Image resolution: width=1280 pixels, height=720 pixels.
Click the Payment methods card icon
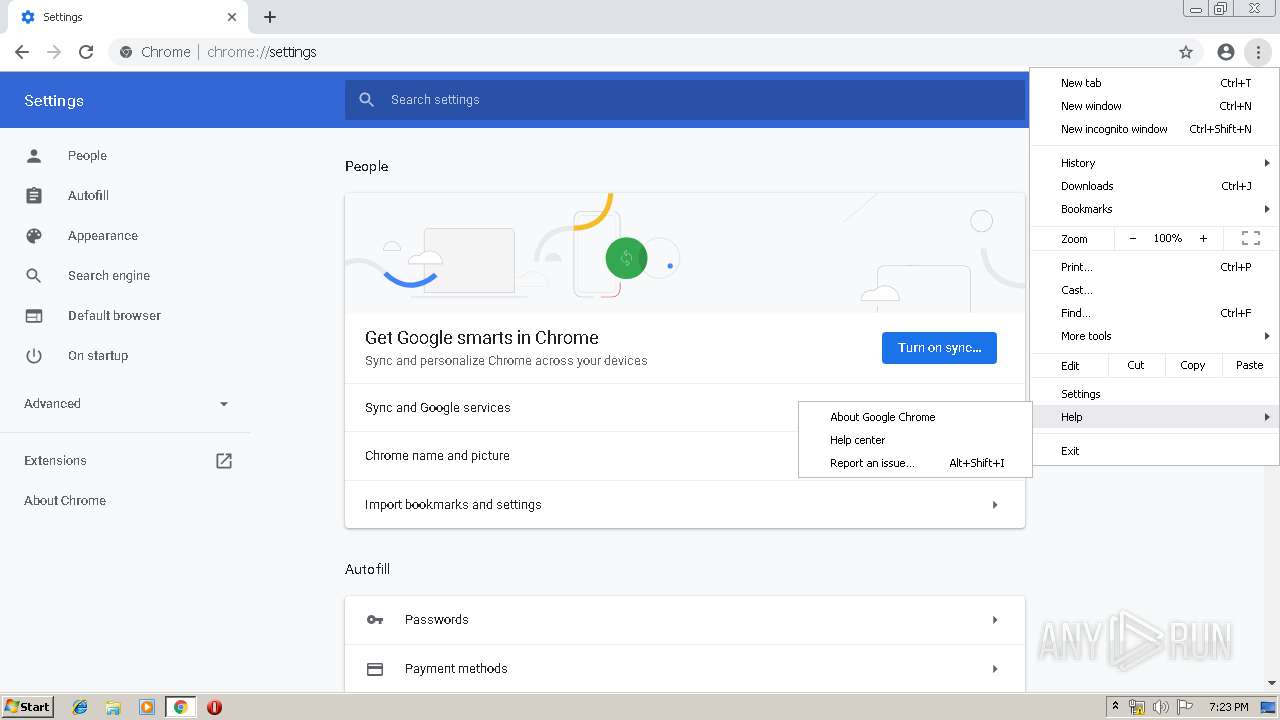(375, 669)
